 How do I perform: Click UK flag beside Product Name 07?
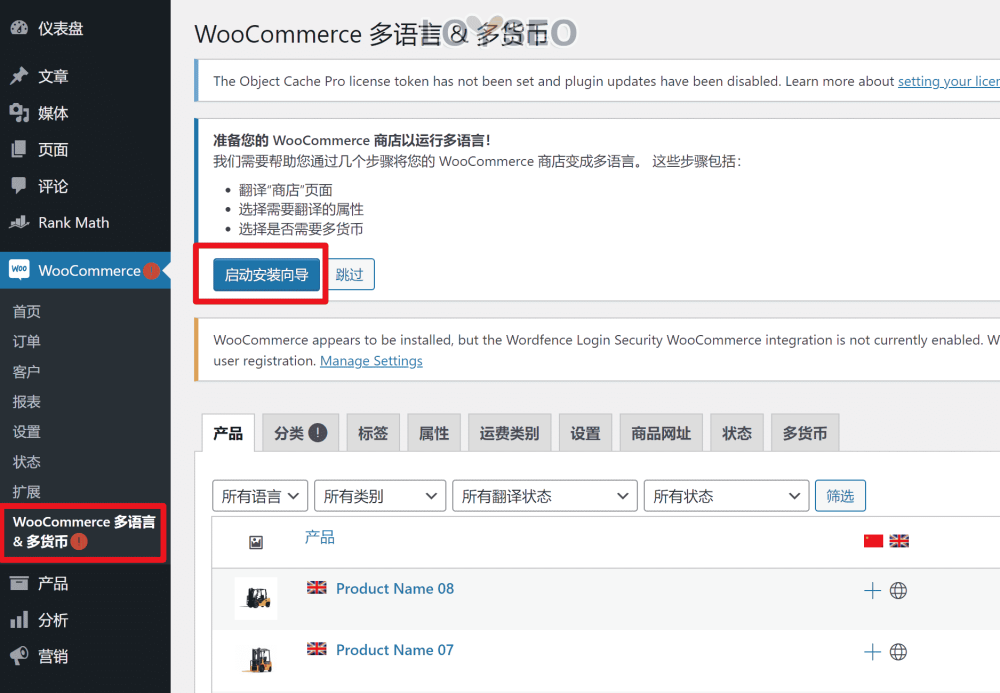tap(316, 648)
